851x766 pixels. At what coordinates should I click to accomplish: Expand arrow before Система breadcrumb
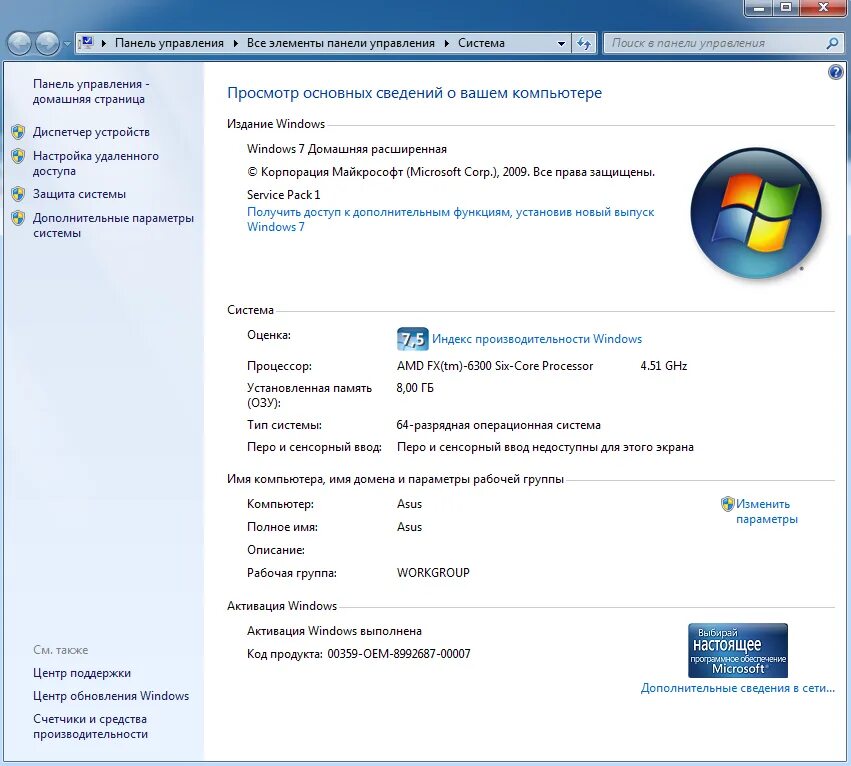(446, 43)
